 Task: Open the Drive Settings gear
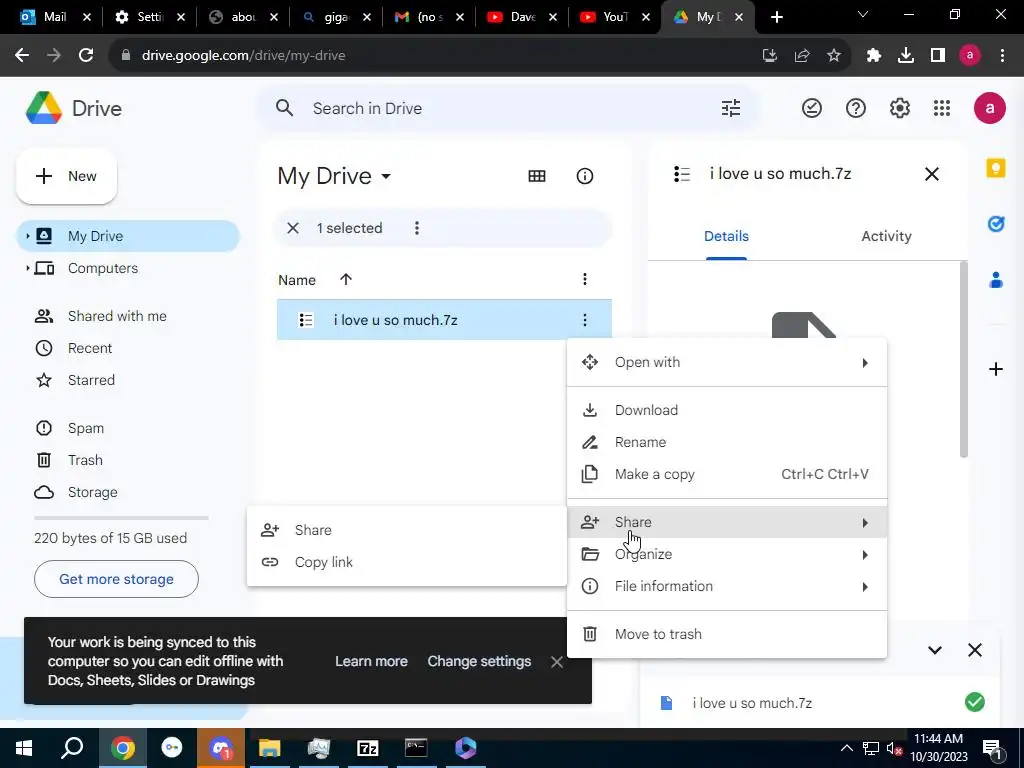[899, 108]
